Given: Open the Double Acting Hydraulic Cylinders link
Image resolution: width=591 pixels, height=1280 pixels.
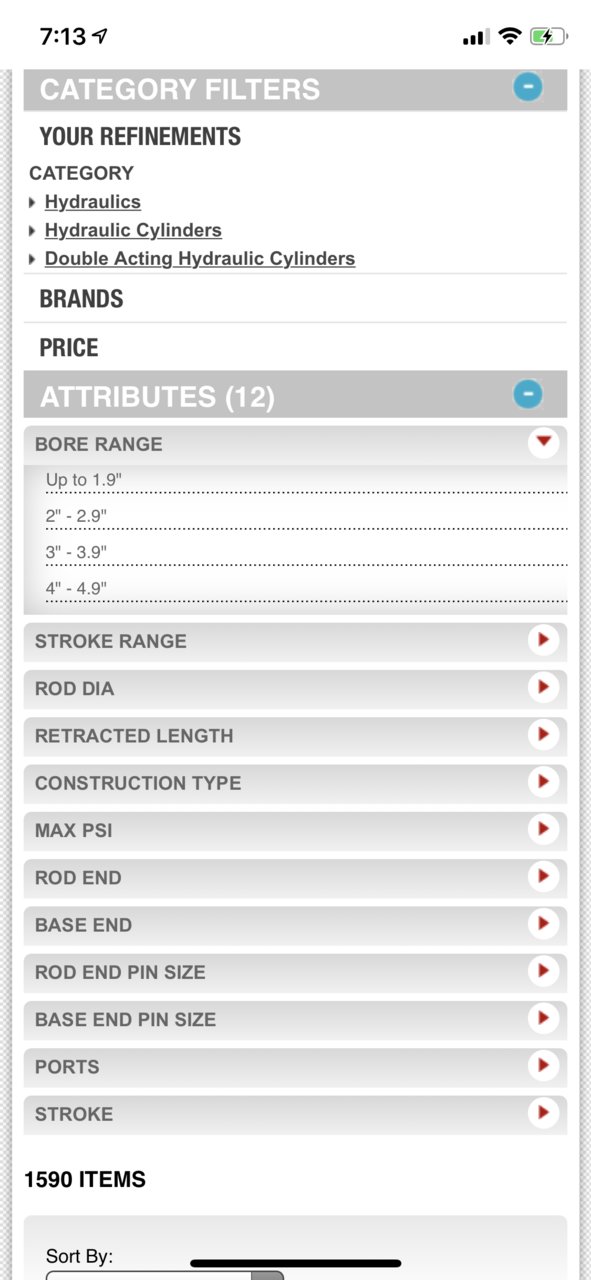Looking at the screenshot, I should [200, 258].
